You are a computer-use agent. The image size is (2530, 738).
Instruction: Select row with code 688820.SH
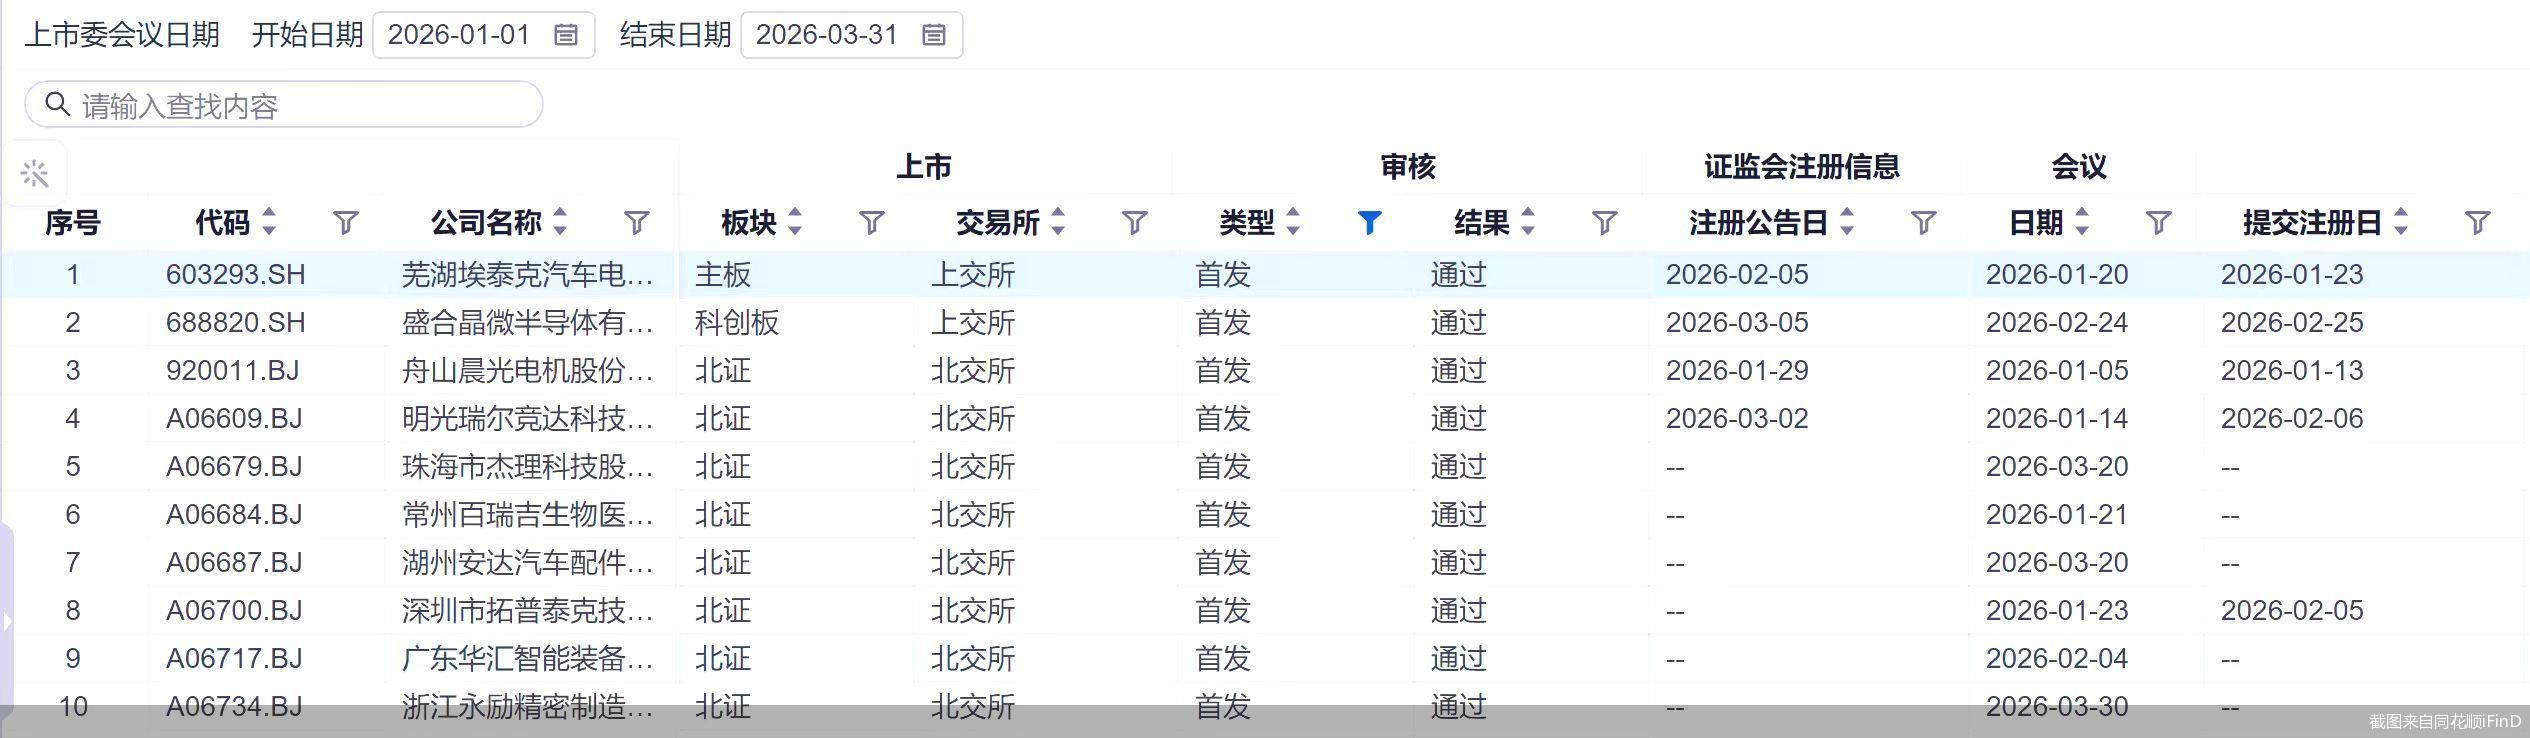(x=235, y=322)
